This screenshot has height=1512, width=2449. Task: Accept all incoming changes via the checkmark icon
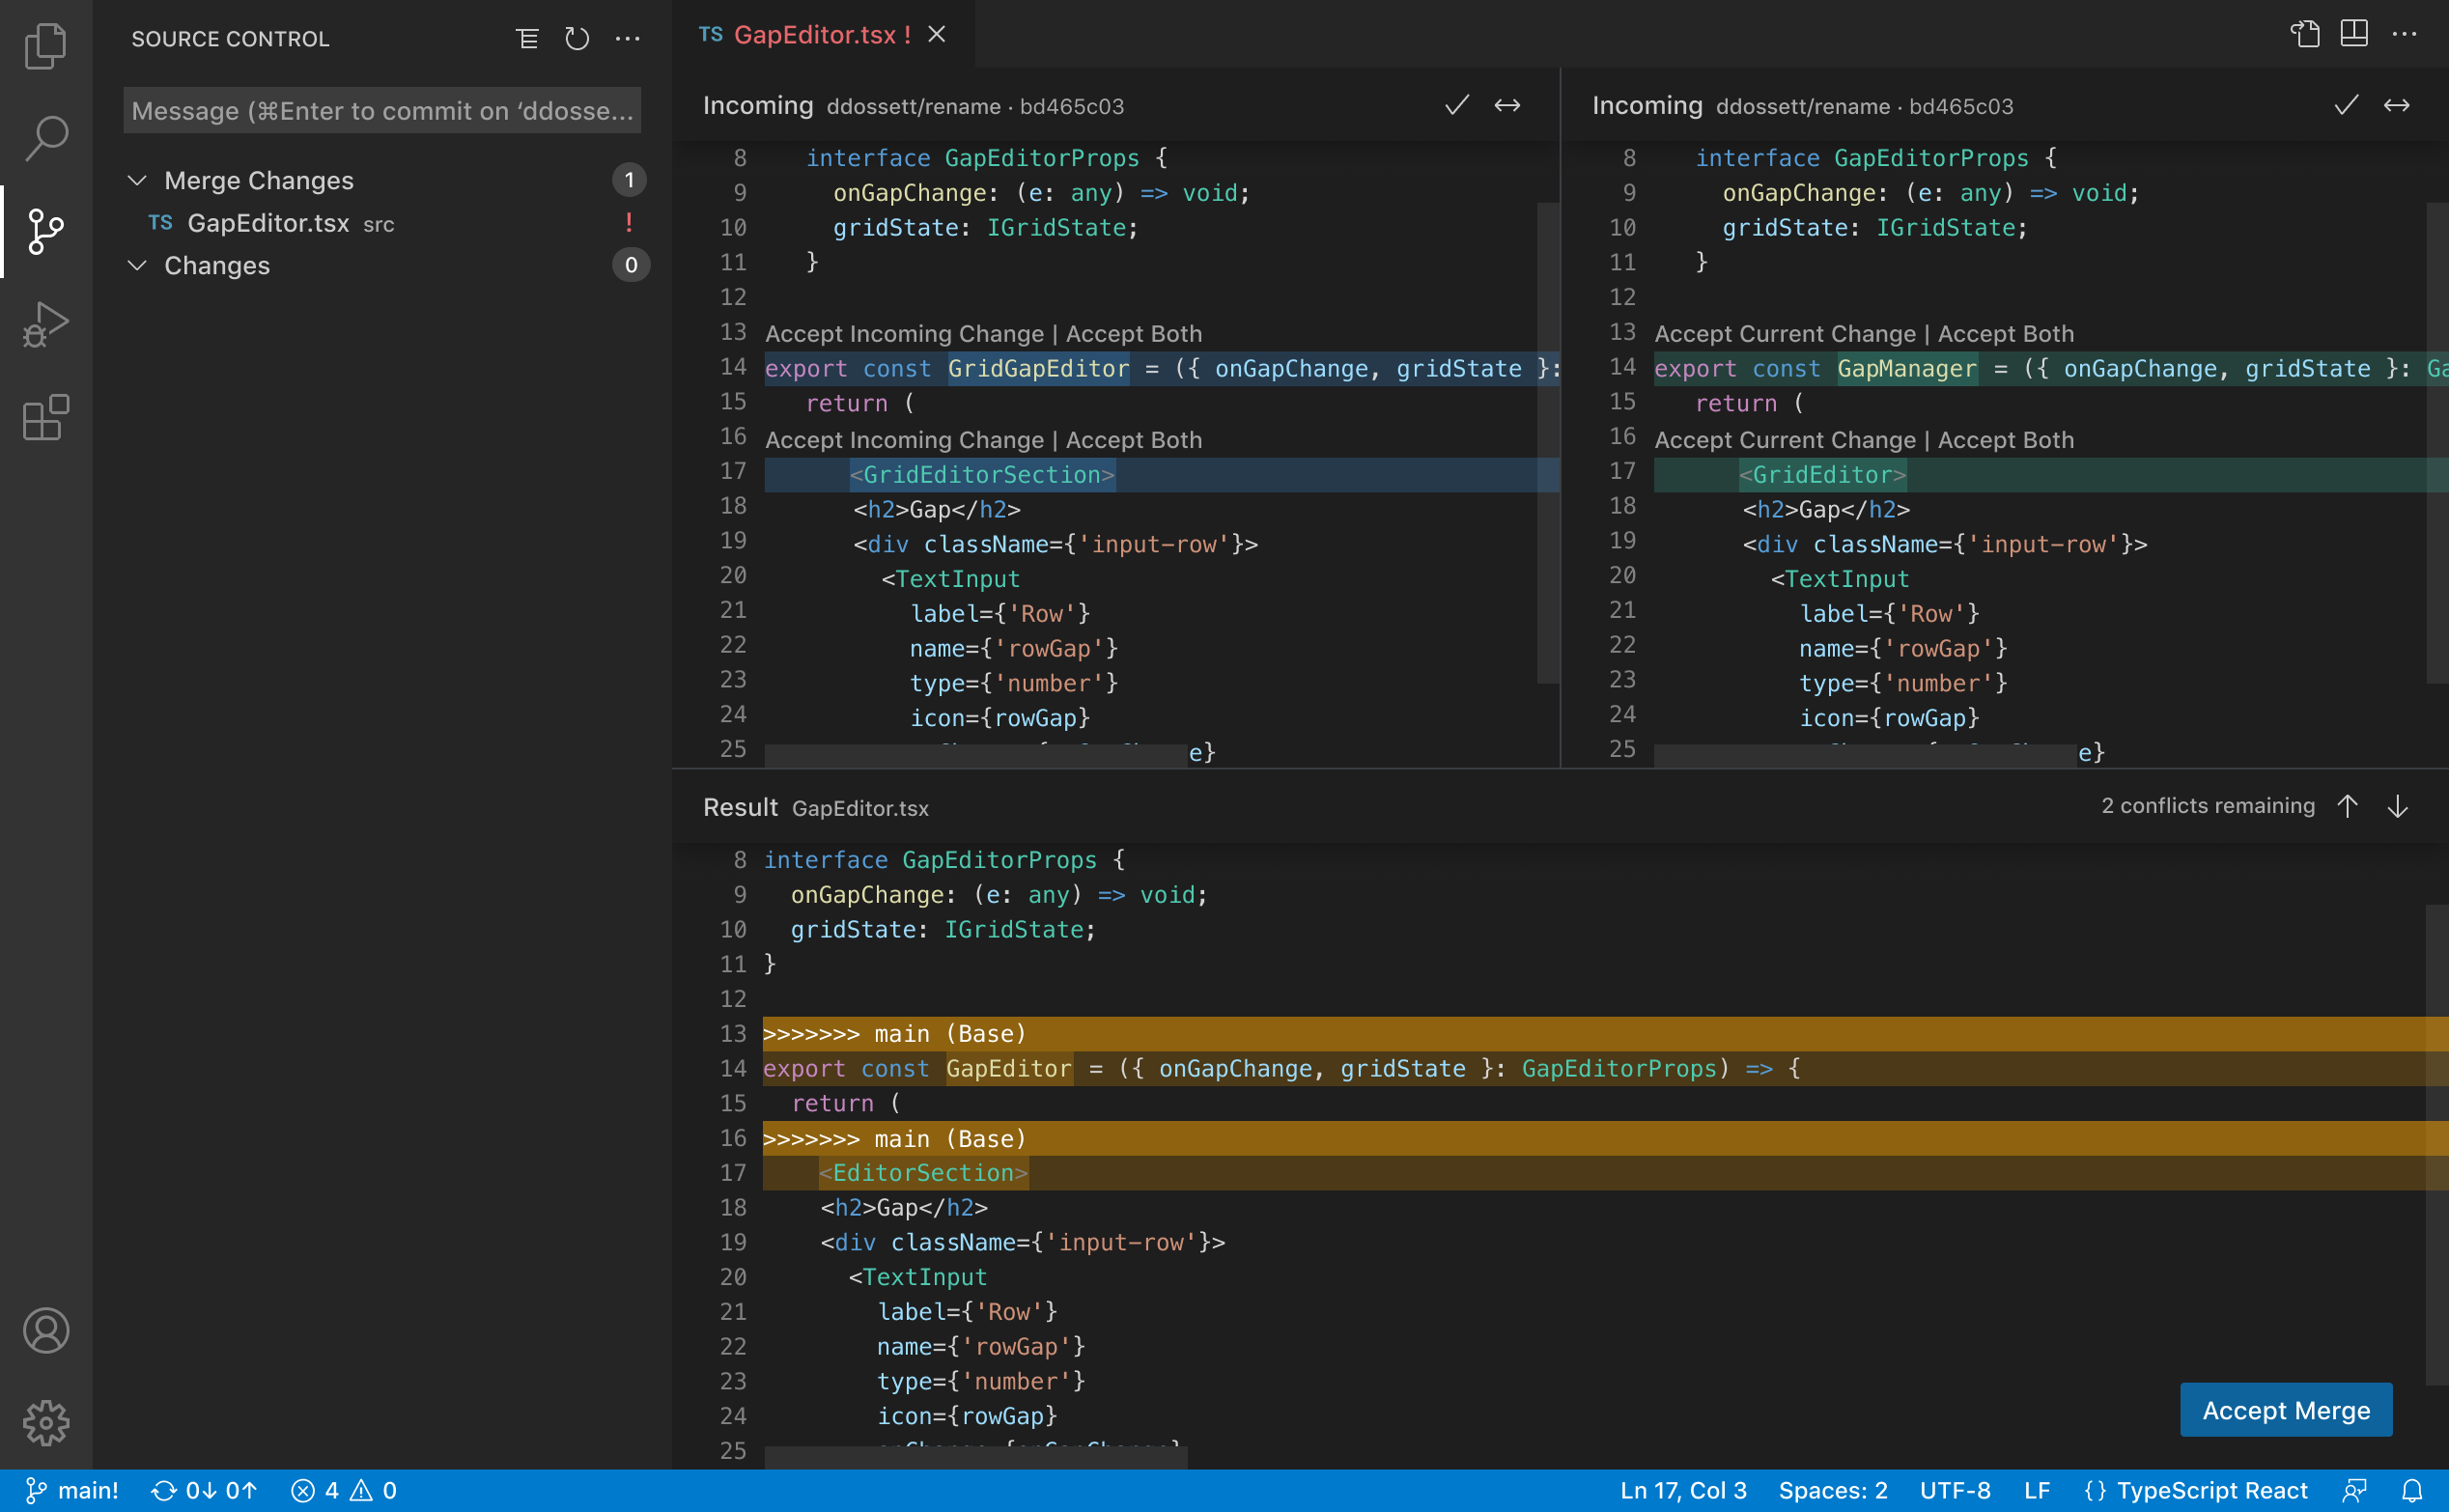[x=1456, y=105]
